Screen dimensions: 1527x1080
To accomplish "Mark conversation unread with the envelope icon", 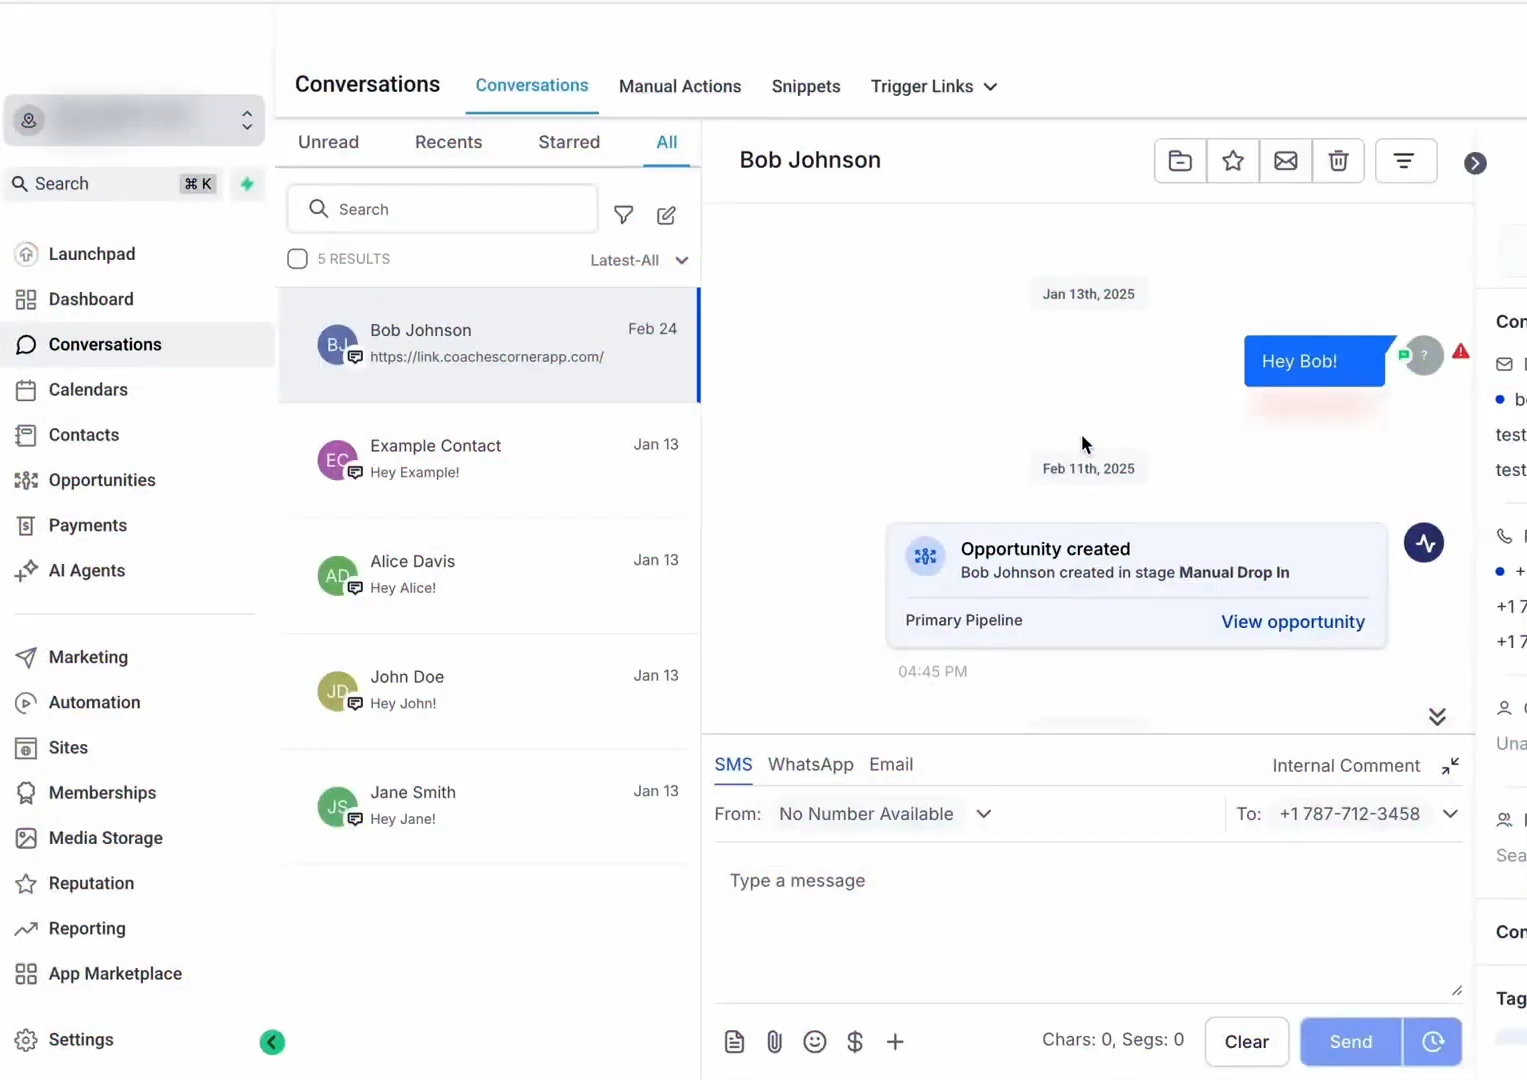I will pyautogui.click(x=1286, y=161).
